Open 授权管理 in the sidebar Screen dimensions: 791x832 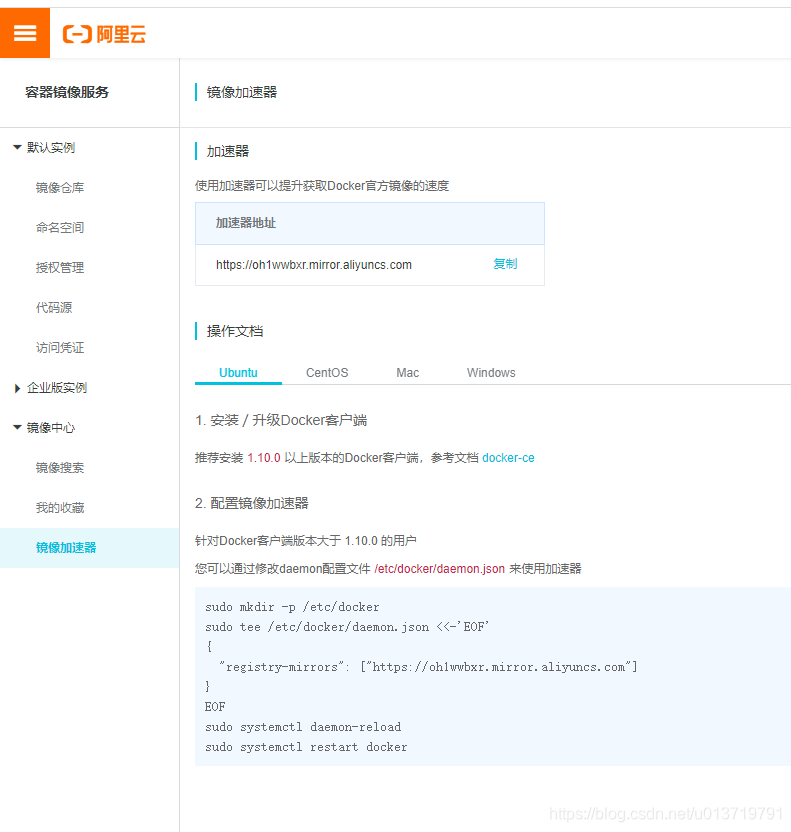pos(60,268)
